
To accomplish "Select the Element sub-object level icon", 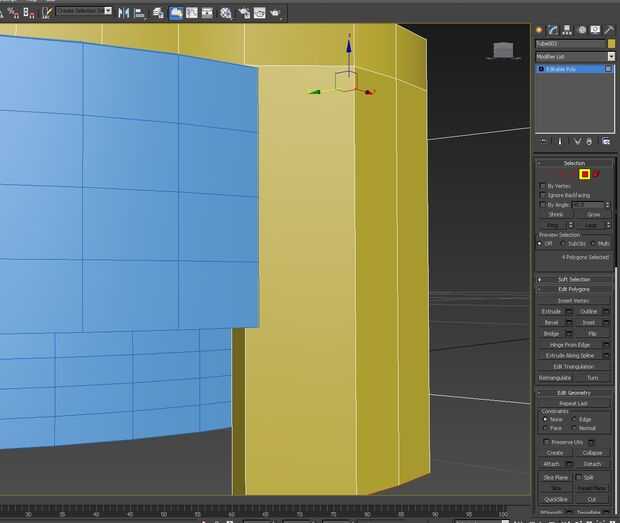I will (x=596, y=174).
